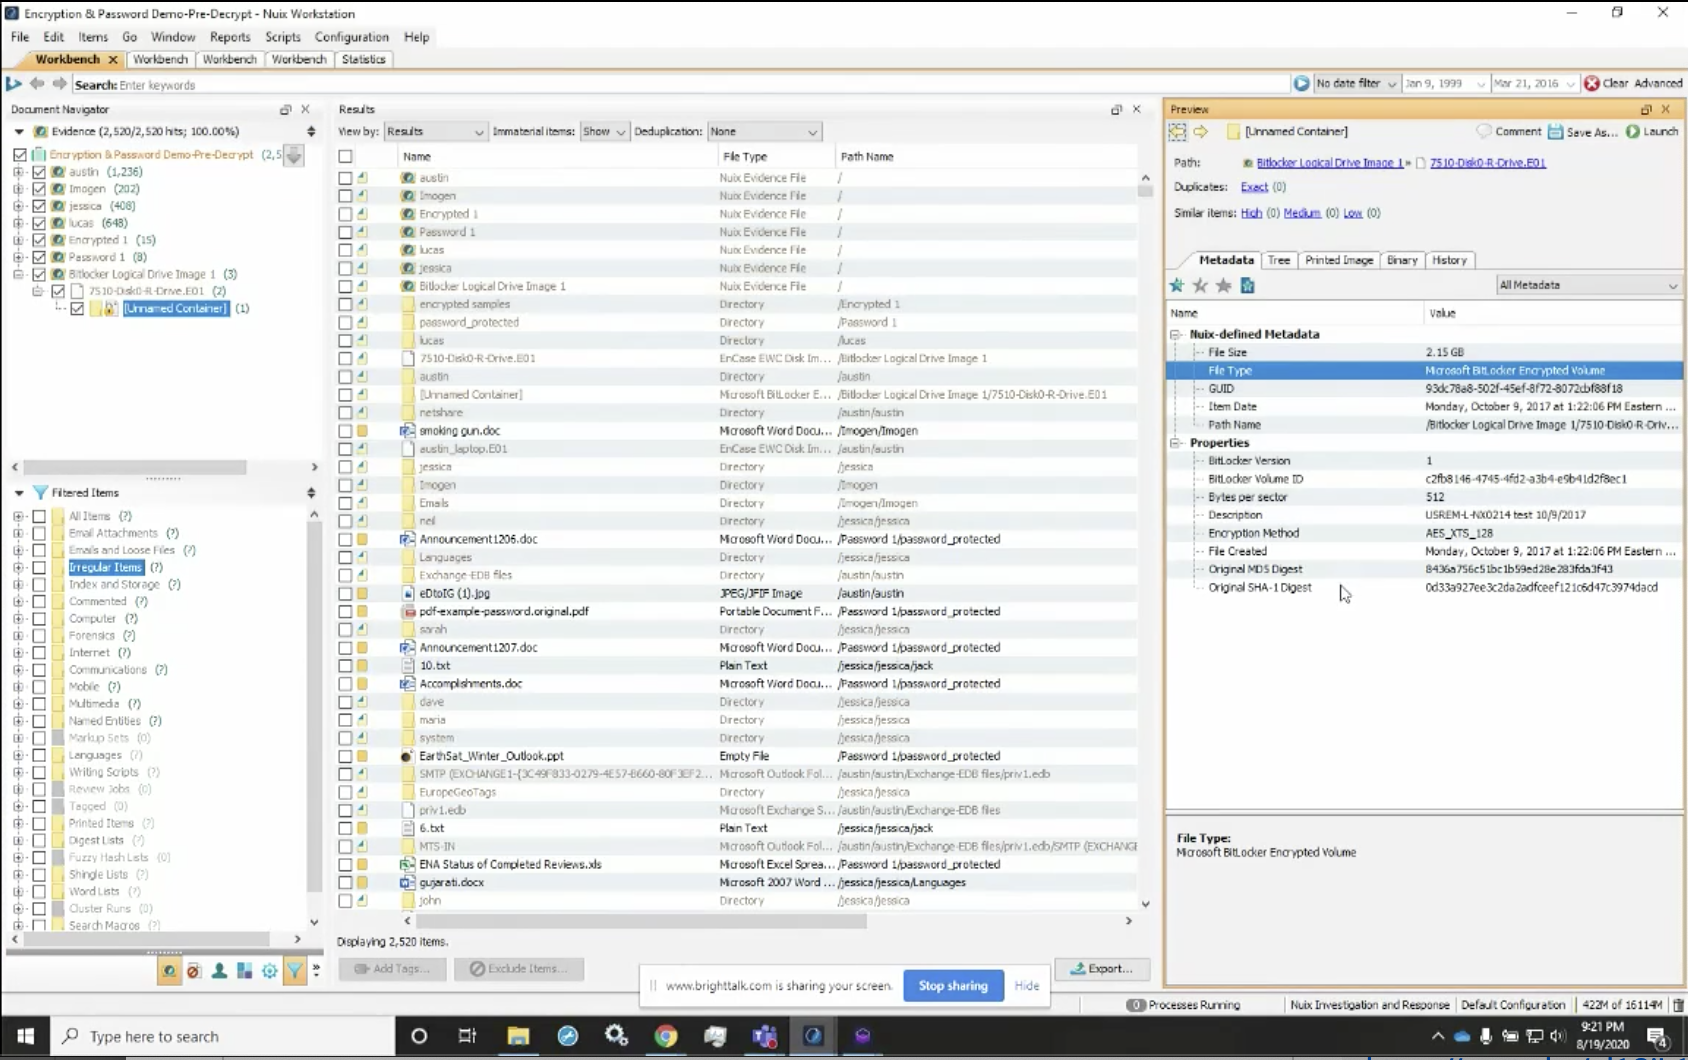Open Task View in the Windows taskbar

point(467,1036)
